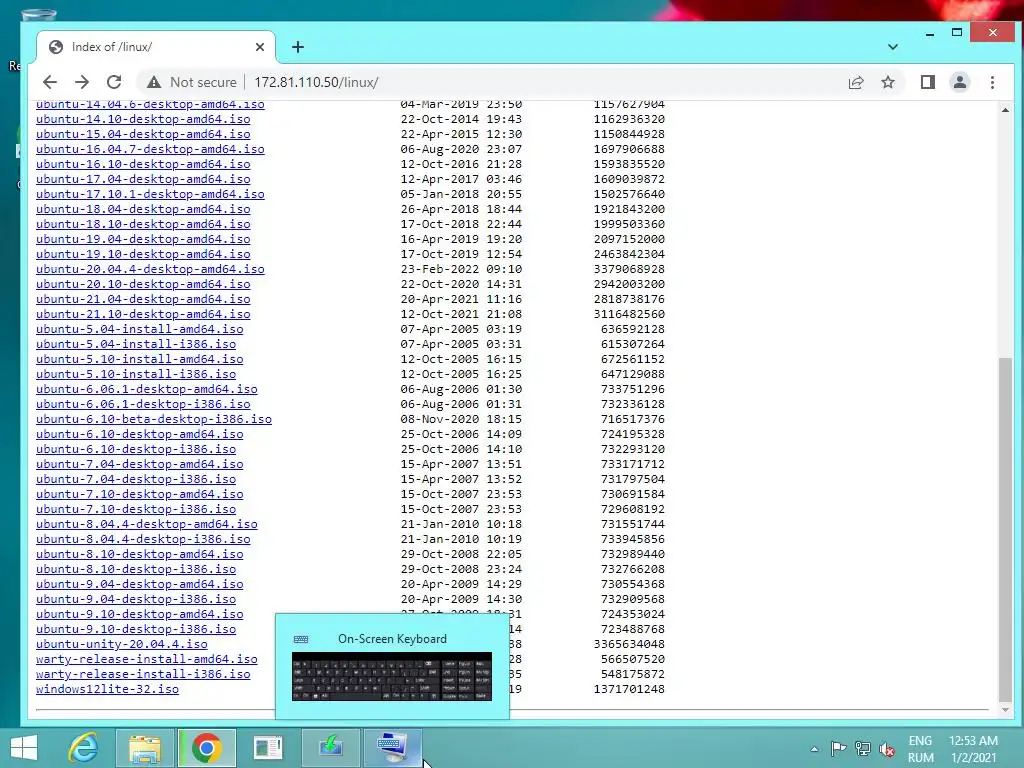
Task: Click the vertical scrollbar thumb
Action: tap(1005, 529)
